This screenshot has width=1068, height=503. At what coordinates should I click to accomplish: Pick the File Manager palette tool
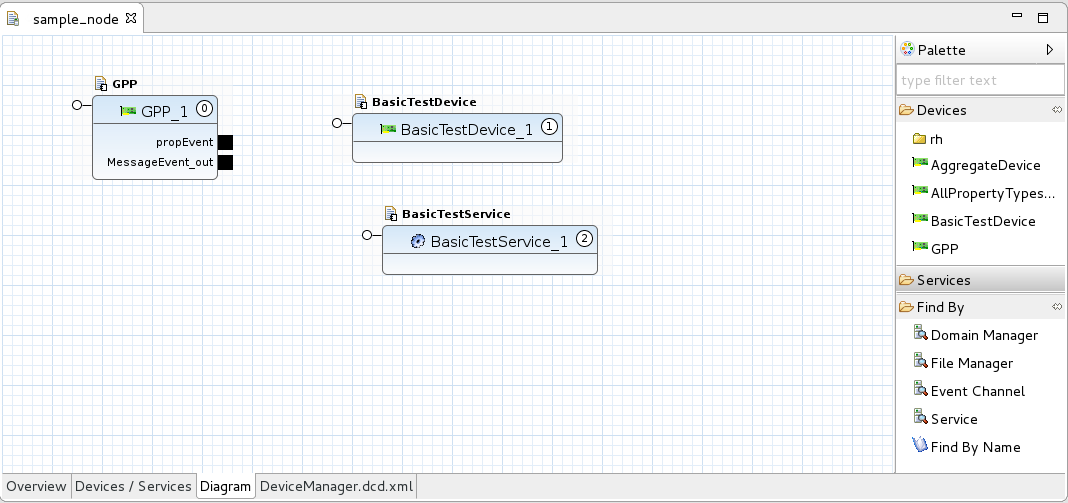971,363
